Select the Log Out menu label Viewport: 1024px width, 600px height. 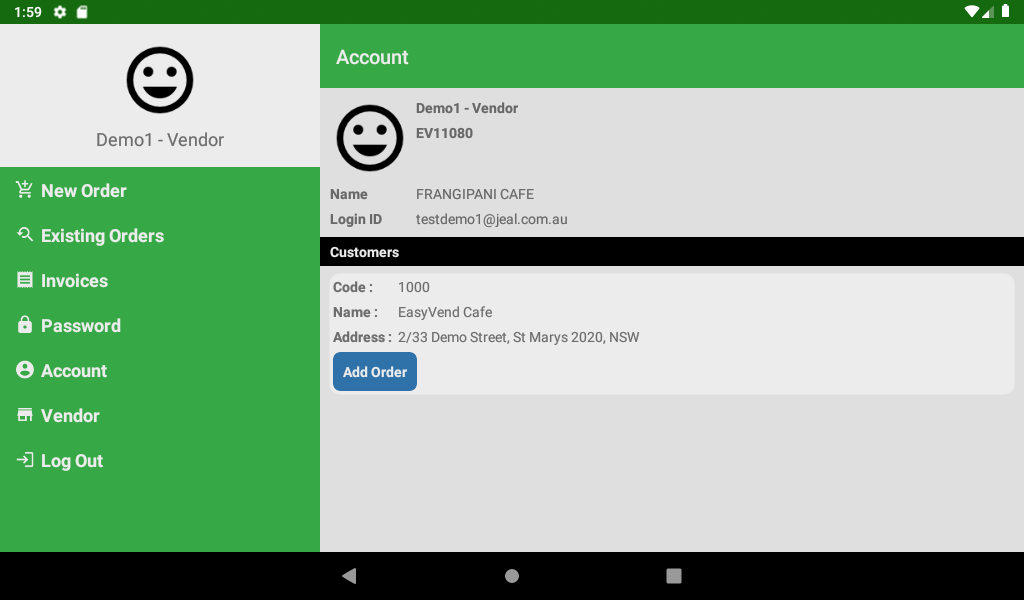tap(72, 461)
